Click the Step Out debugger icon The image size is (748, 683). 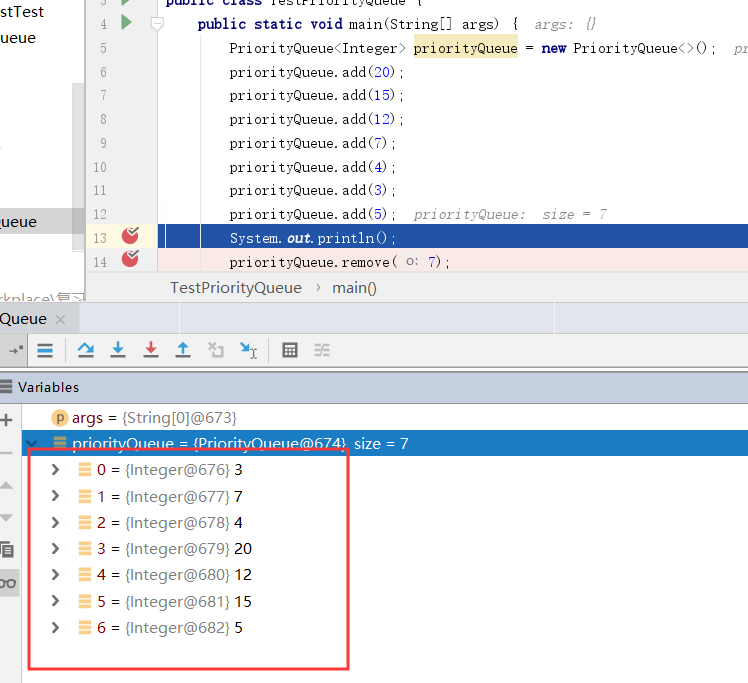click(183, 351)
